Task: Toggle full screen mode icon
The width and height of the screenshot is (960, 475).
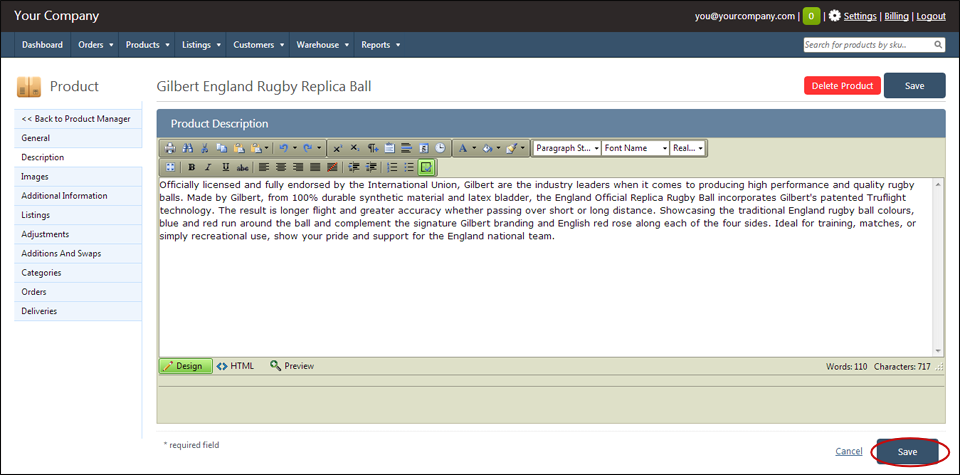Action: (x=170, y=167)
